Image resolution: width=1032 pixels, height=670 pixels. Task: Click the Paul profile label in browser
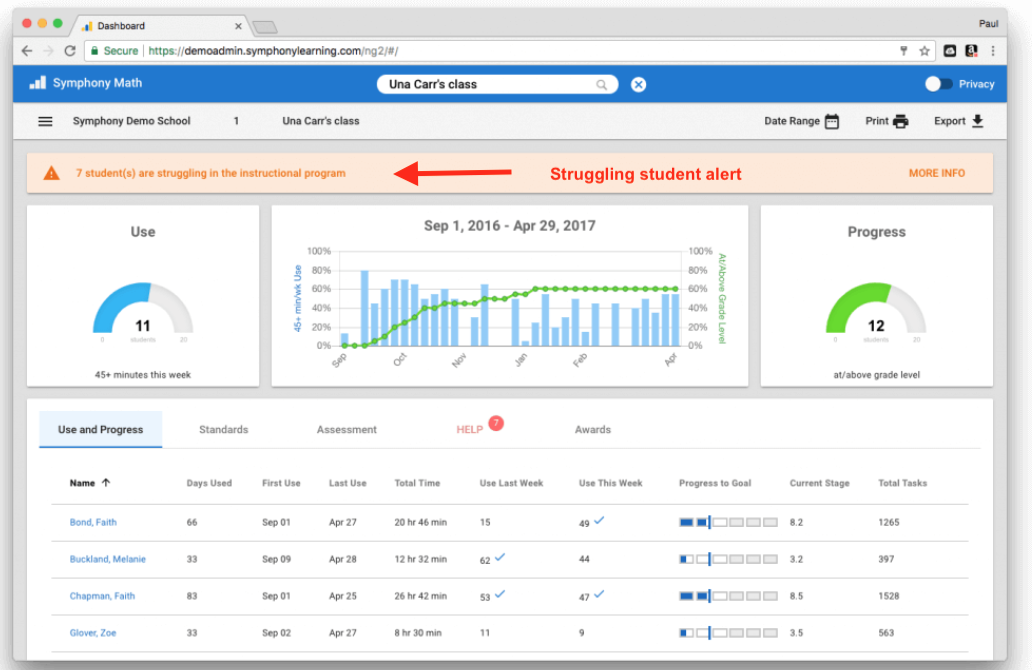(988, 24)
